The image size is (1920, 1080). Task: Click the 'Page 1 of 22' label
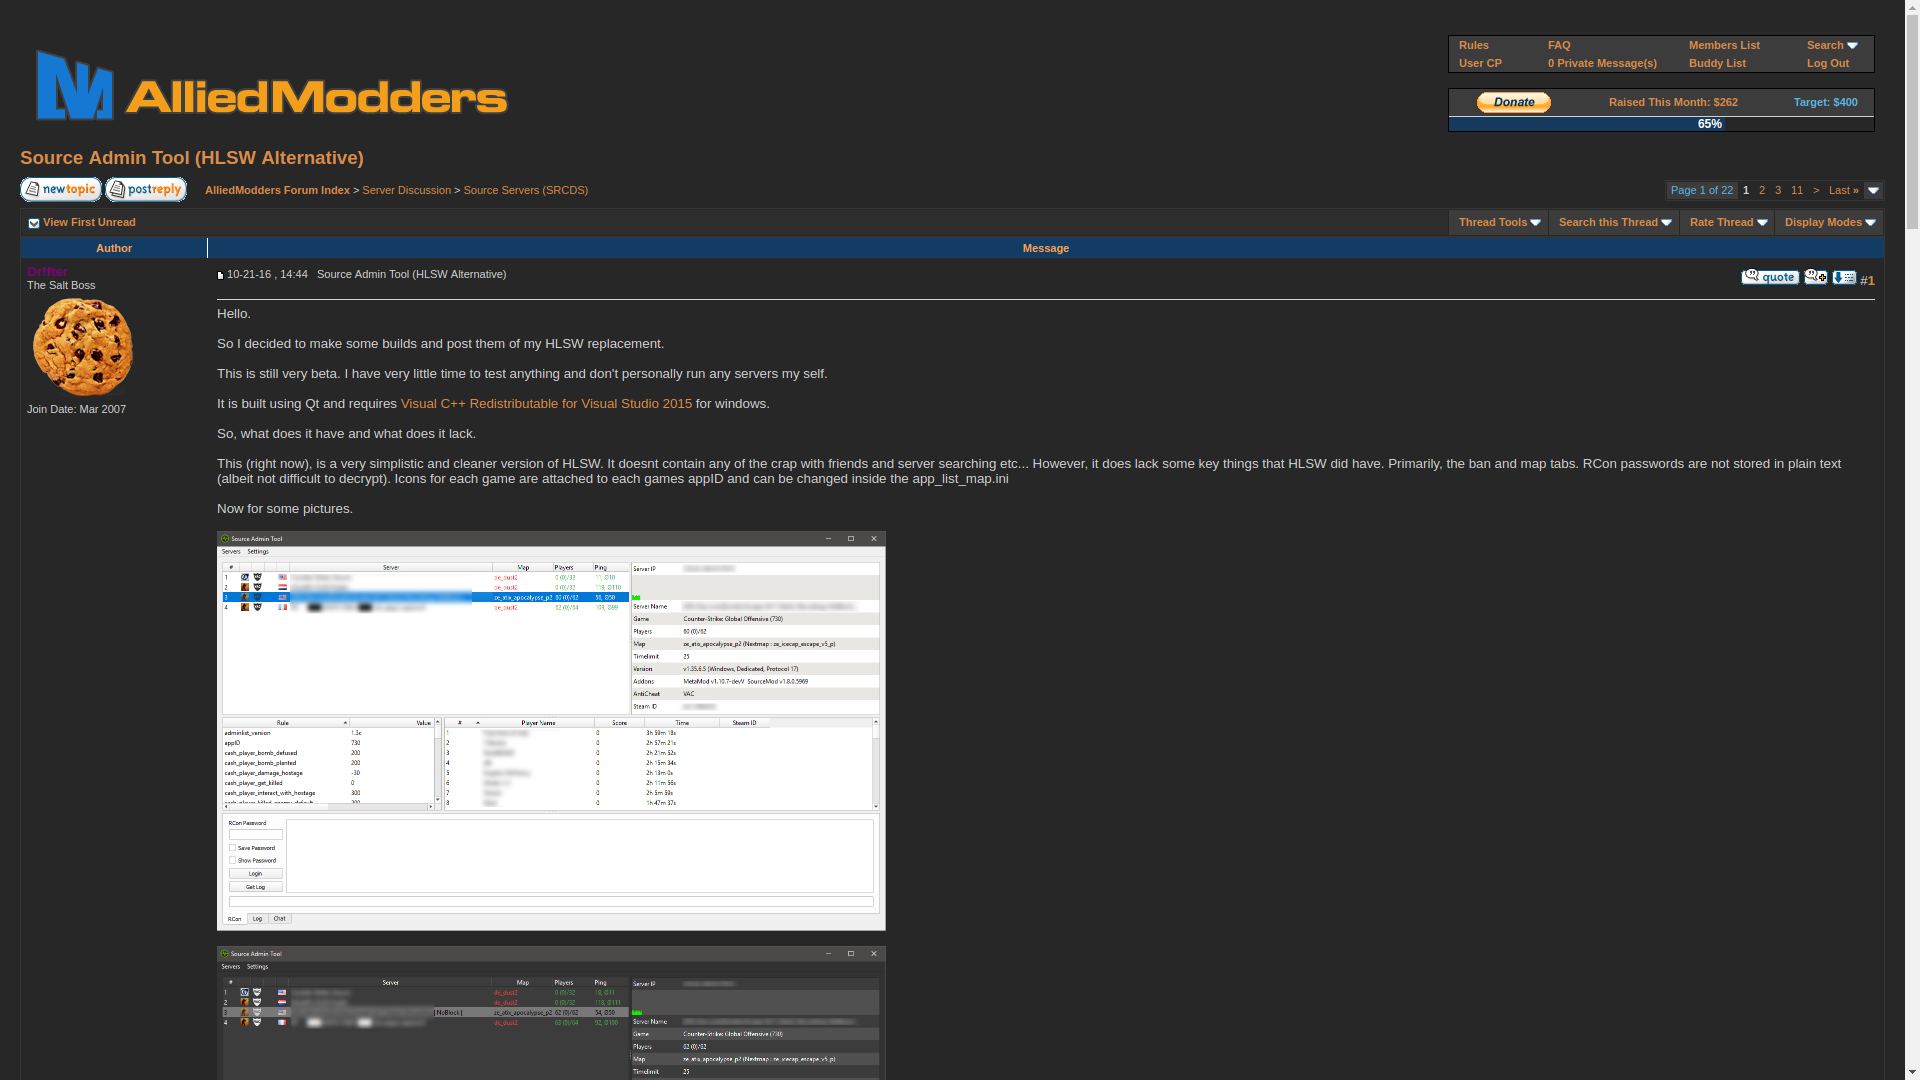(x=1701, y=190)
